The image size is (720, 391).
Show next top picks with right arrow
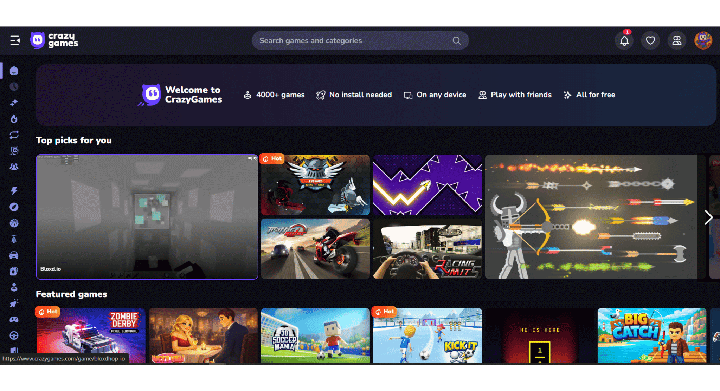click(x=709, y=218)
